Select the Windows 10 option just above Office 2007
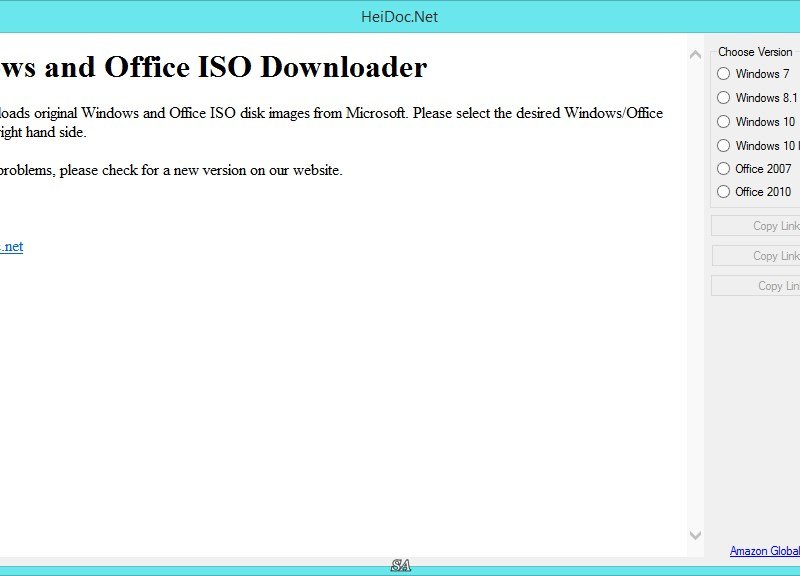 pyautogui.click(x=758, y=145)
